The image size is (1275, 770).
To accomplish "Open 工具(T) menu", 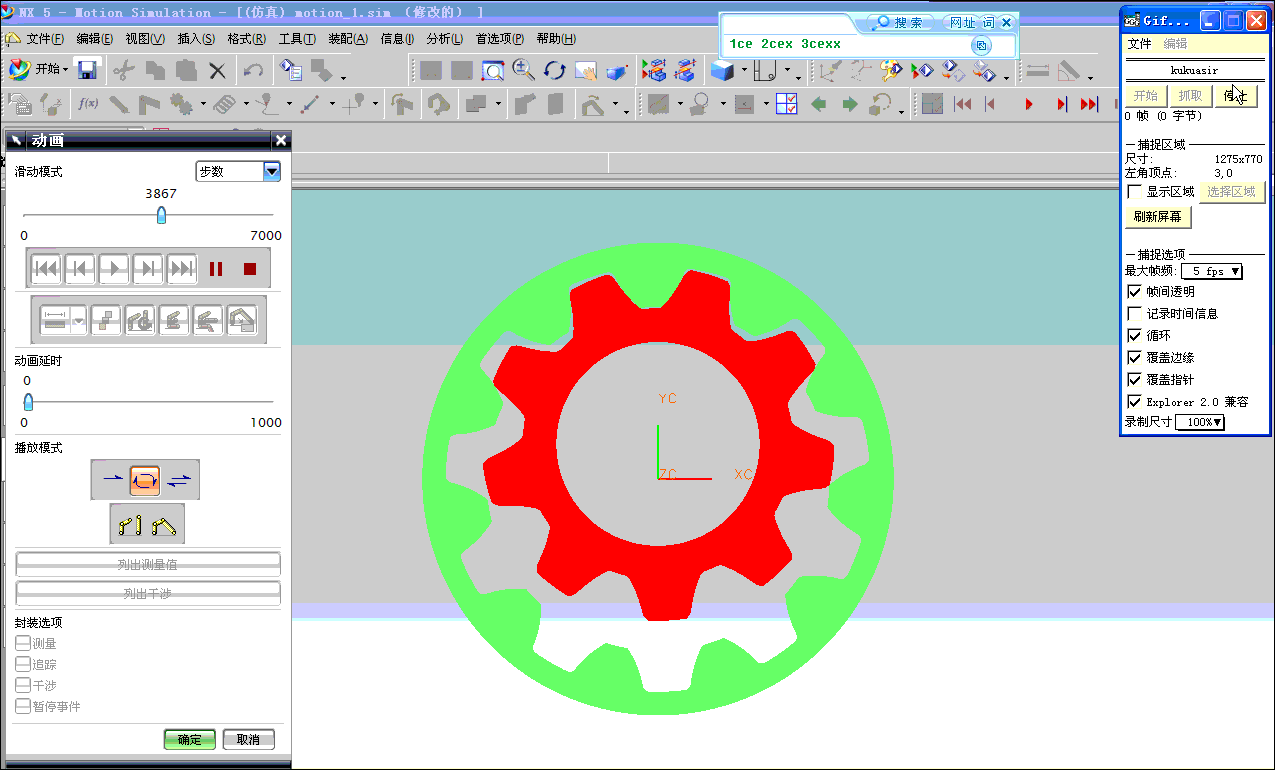I will (x=297, y=39).
